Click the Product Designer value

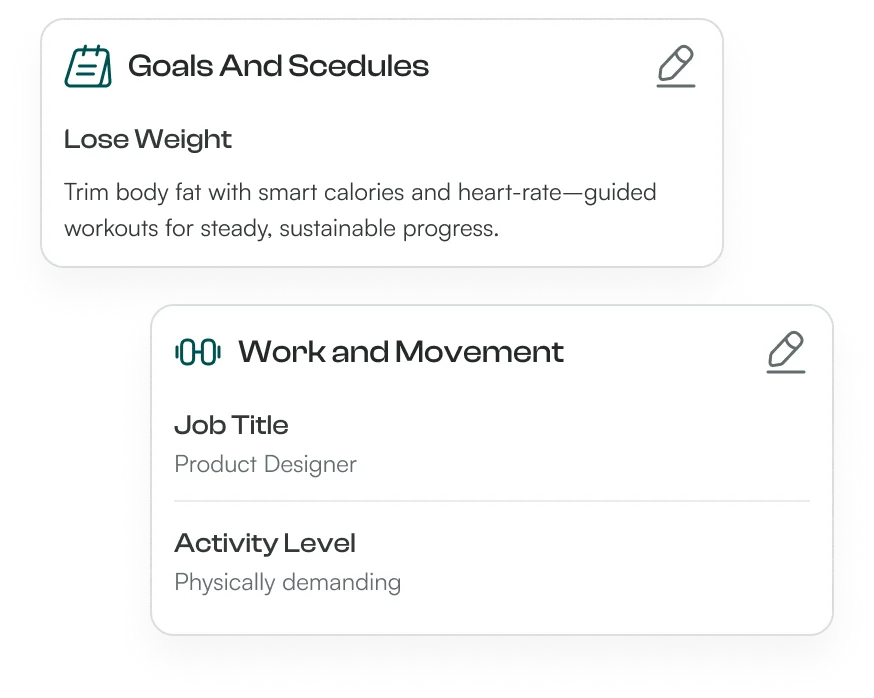pyautogui.click(x=265, y=464)
